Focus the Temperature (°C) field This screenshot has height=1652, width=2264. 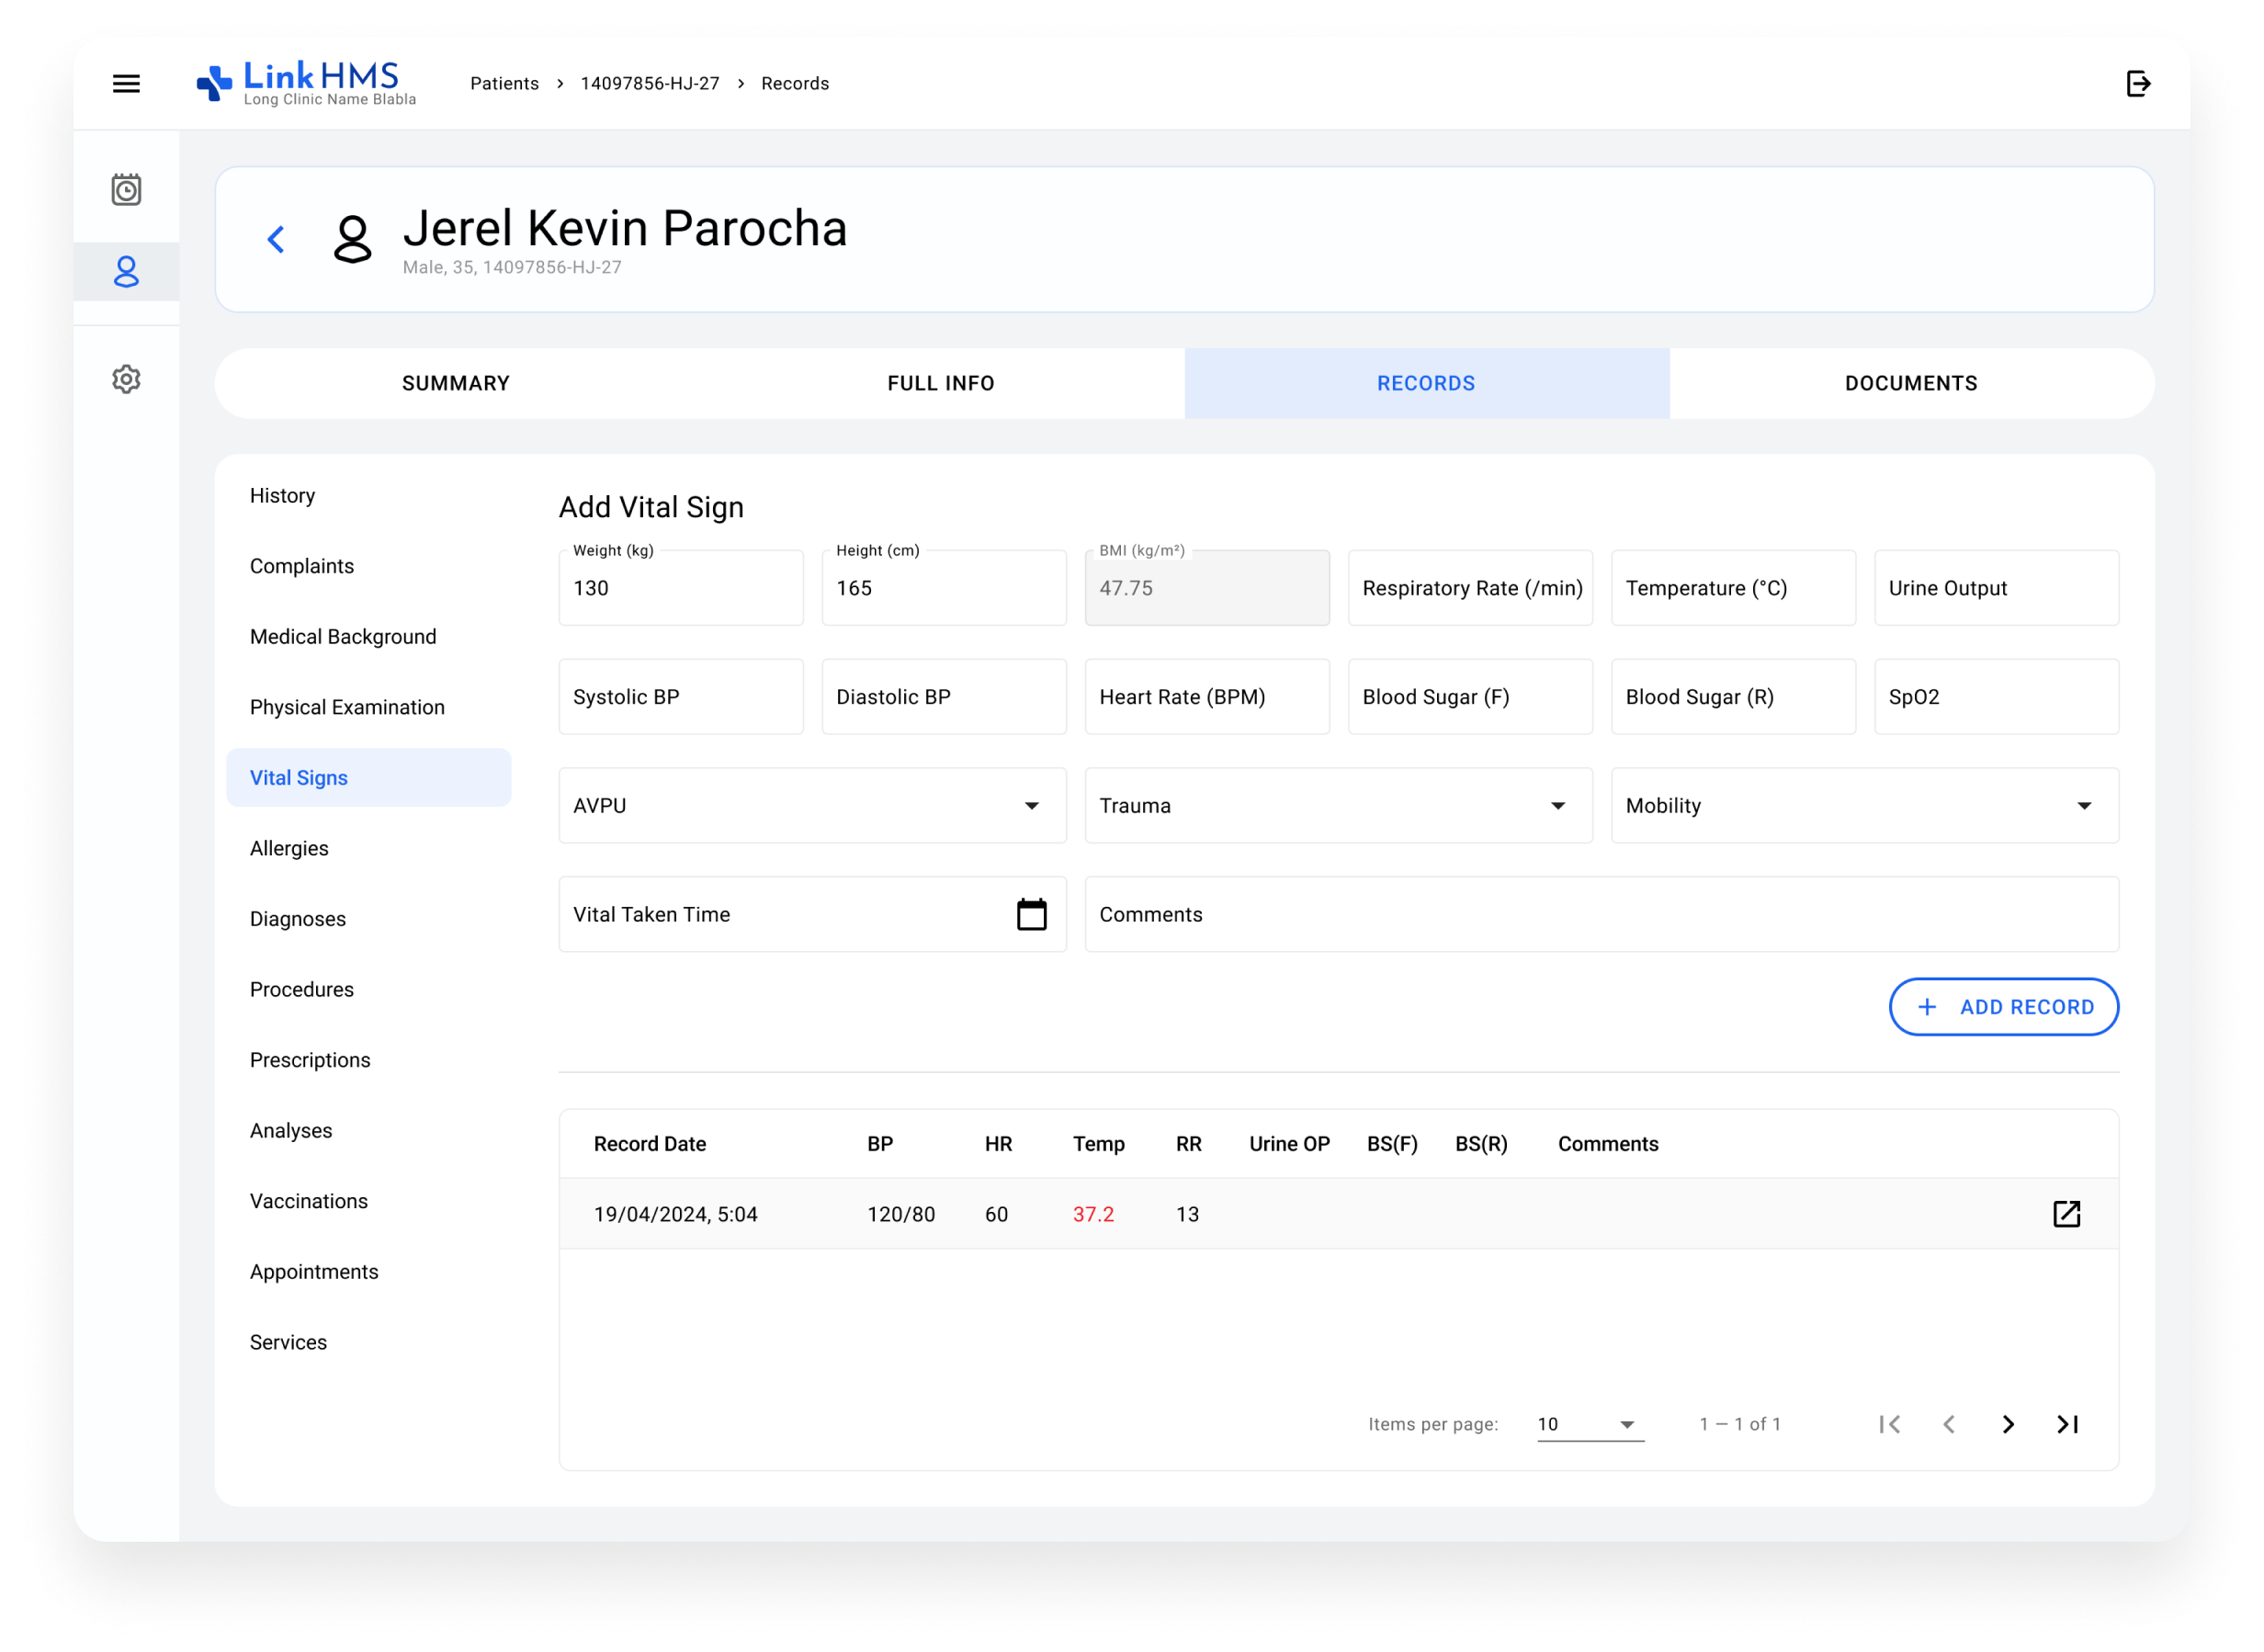pyautogui.click(x=1733, y=588)
